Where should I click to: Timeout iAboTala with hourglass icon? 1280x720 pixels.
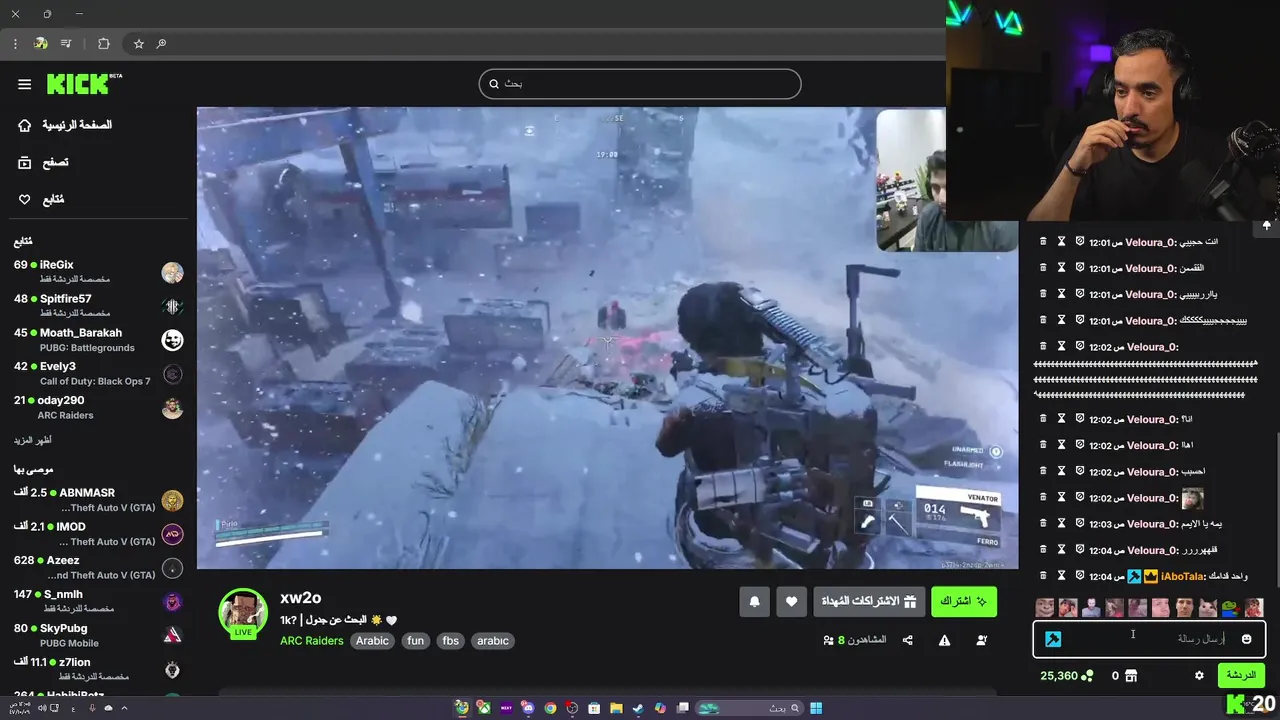click(x=1061, y=576)
